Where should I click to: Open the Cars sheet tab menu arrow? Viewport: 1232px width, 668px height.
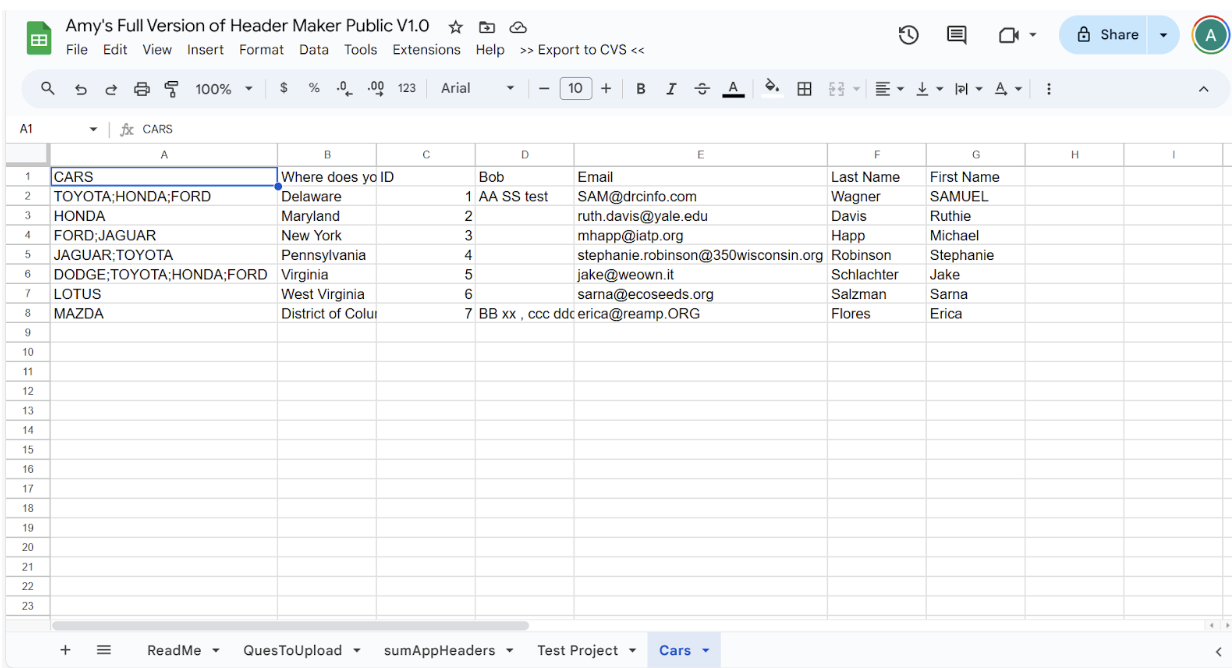(705, 651)
